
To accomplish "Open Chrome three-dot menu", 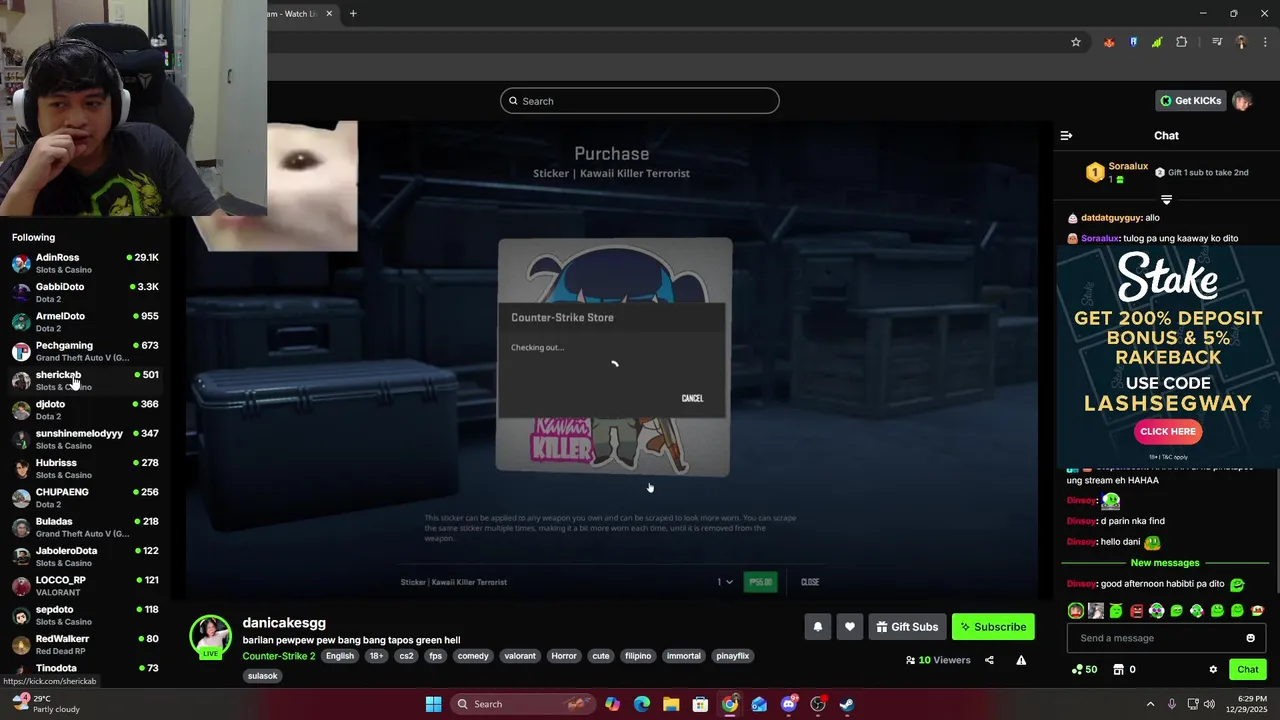I will (1264, 42).
